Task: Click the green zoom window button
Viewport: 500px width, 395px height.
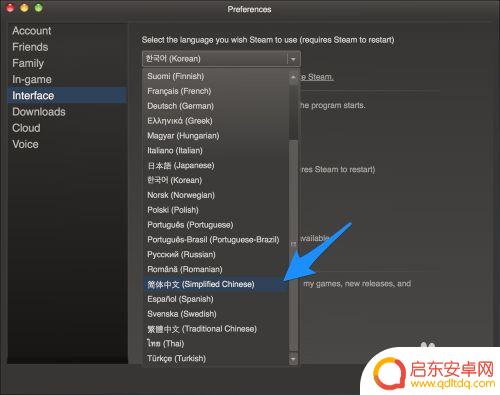Action: click(x=39, y=7)
